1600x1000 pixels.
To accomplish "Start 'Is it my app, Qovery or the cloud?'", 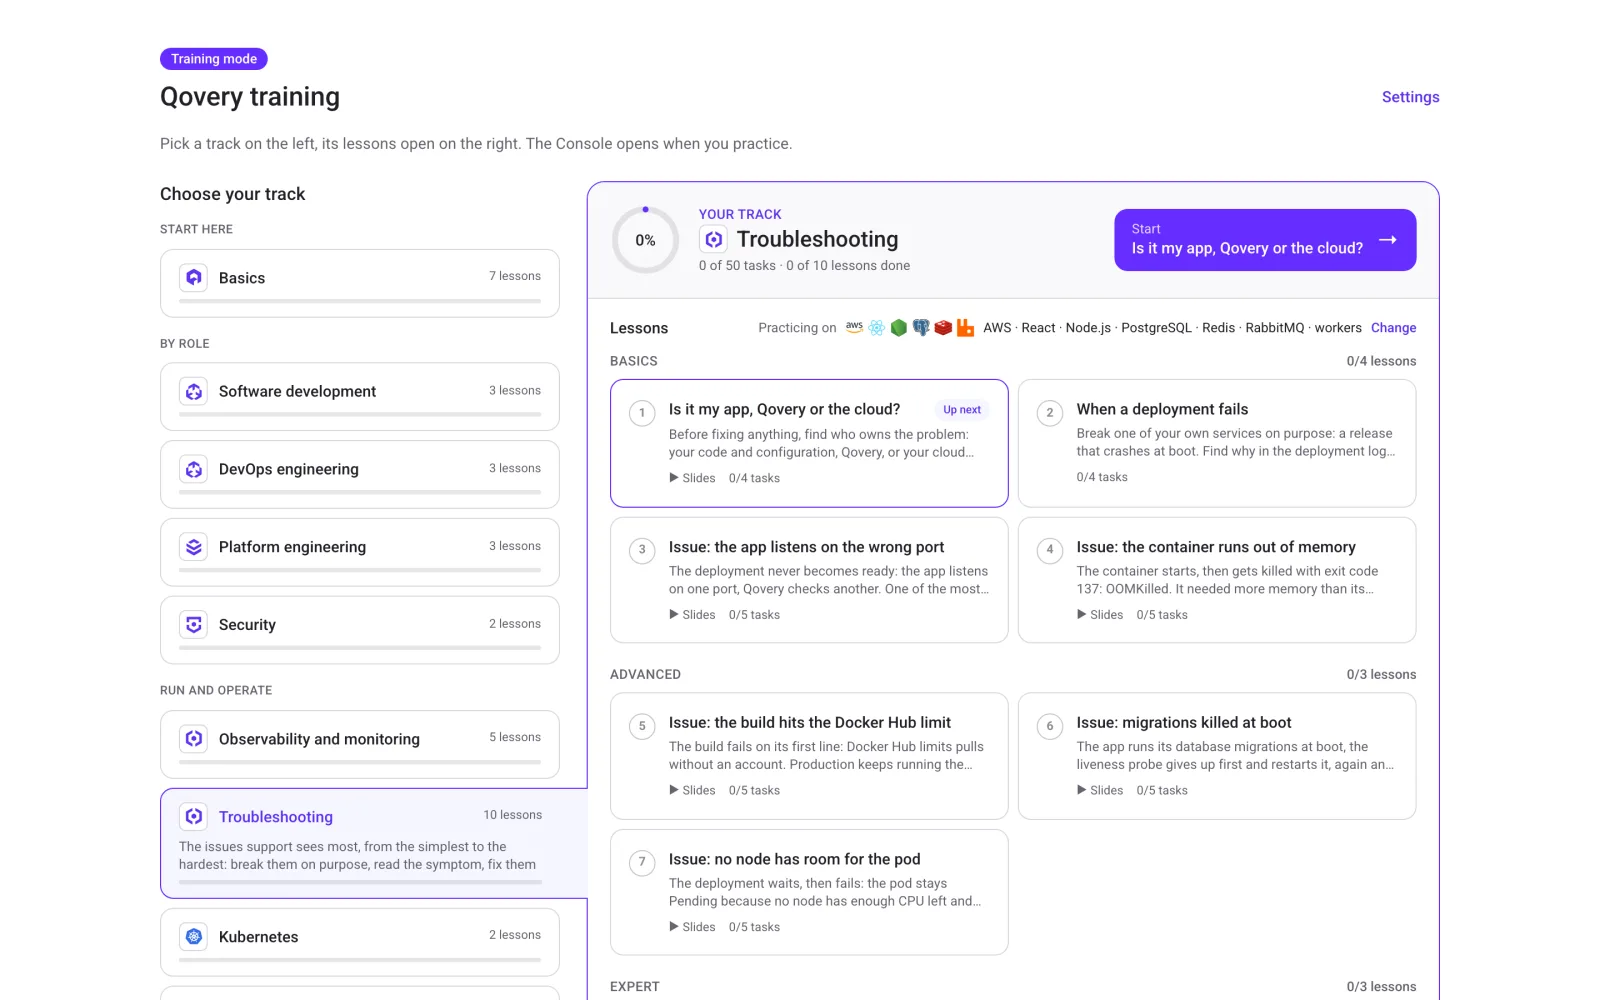I will [x=1265, y=240].
